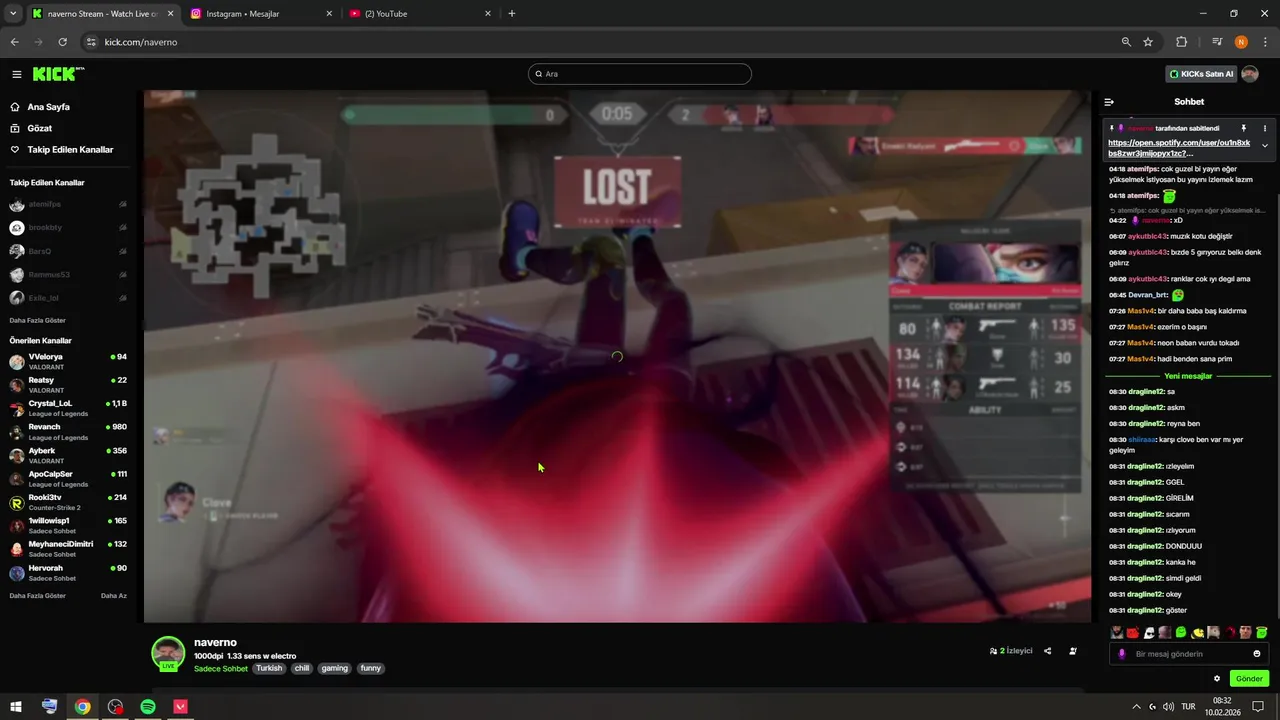Open recommended channel ApoCalpSer
Image resolution: width=1280 pixels, height=720 pixels.
point(68,479)
